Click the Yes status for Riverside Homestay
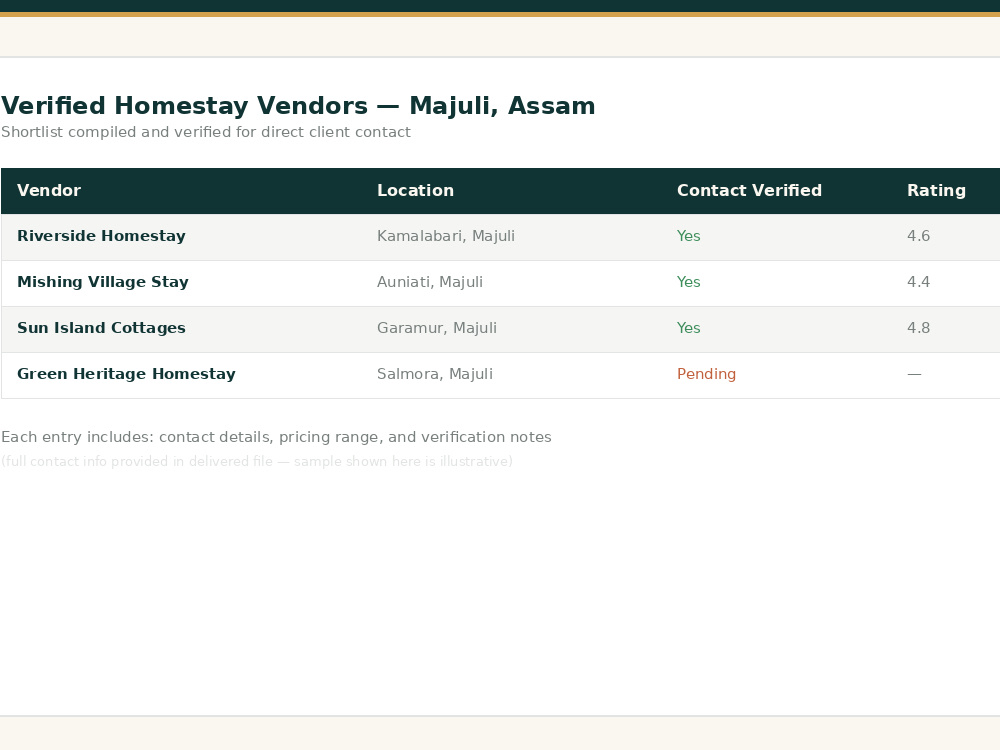Screen dimensions: 1000x750 [689, 236]
